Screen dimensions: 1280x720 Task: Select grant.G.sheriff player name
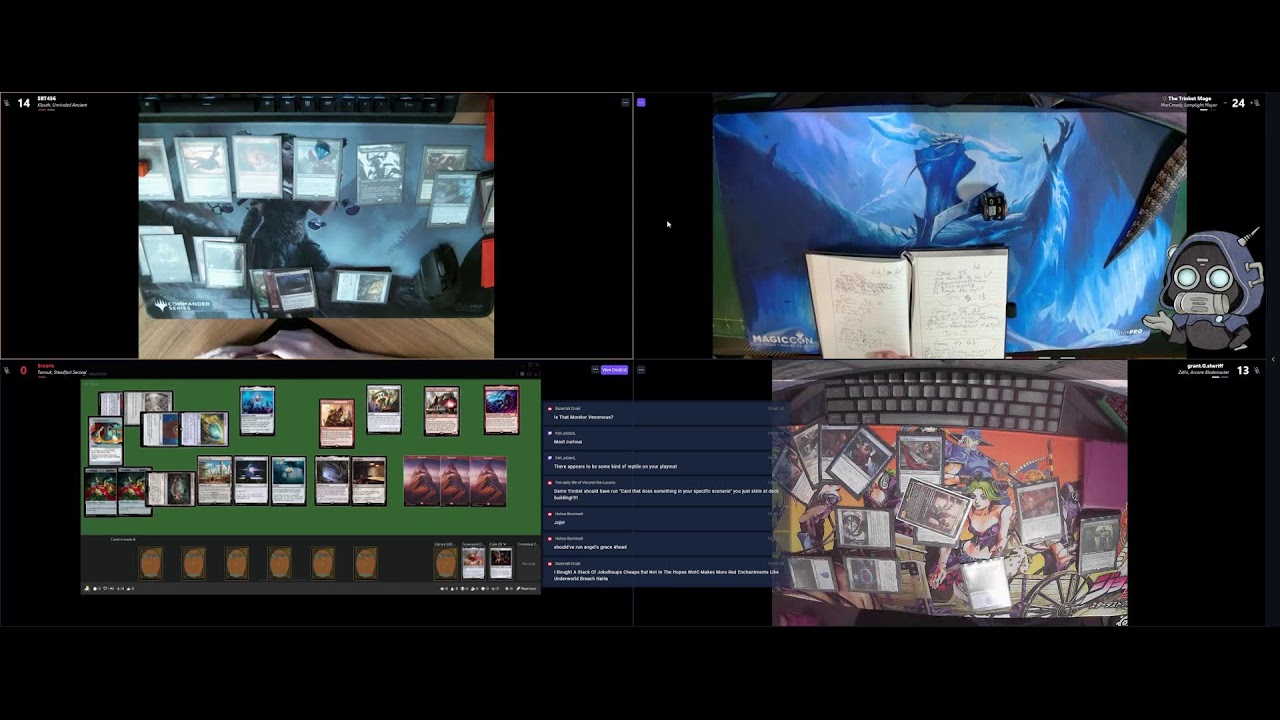pyautogui.click(x=1205, y=366)
